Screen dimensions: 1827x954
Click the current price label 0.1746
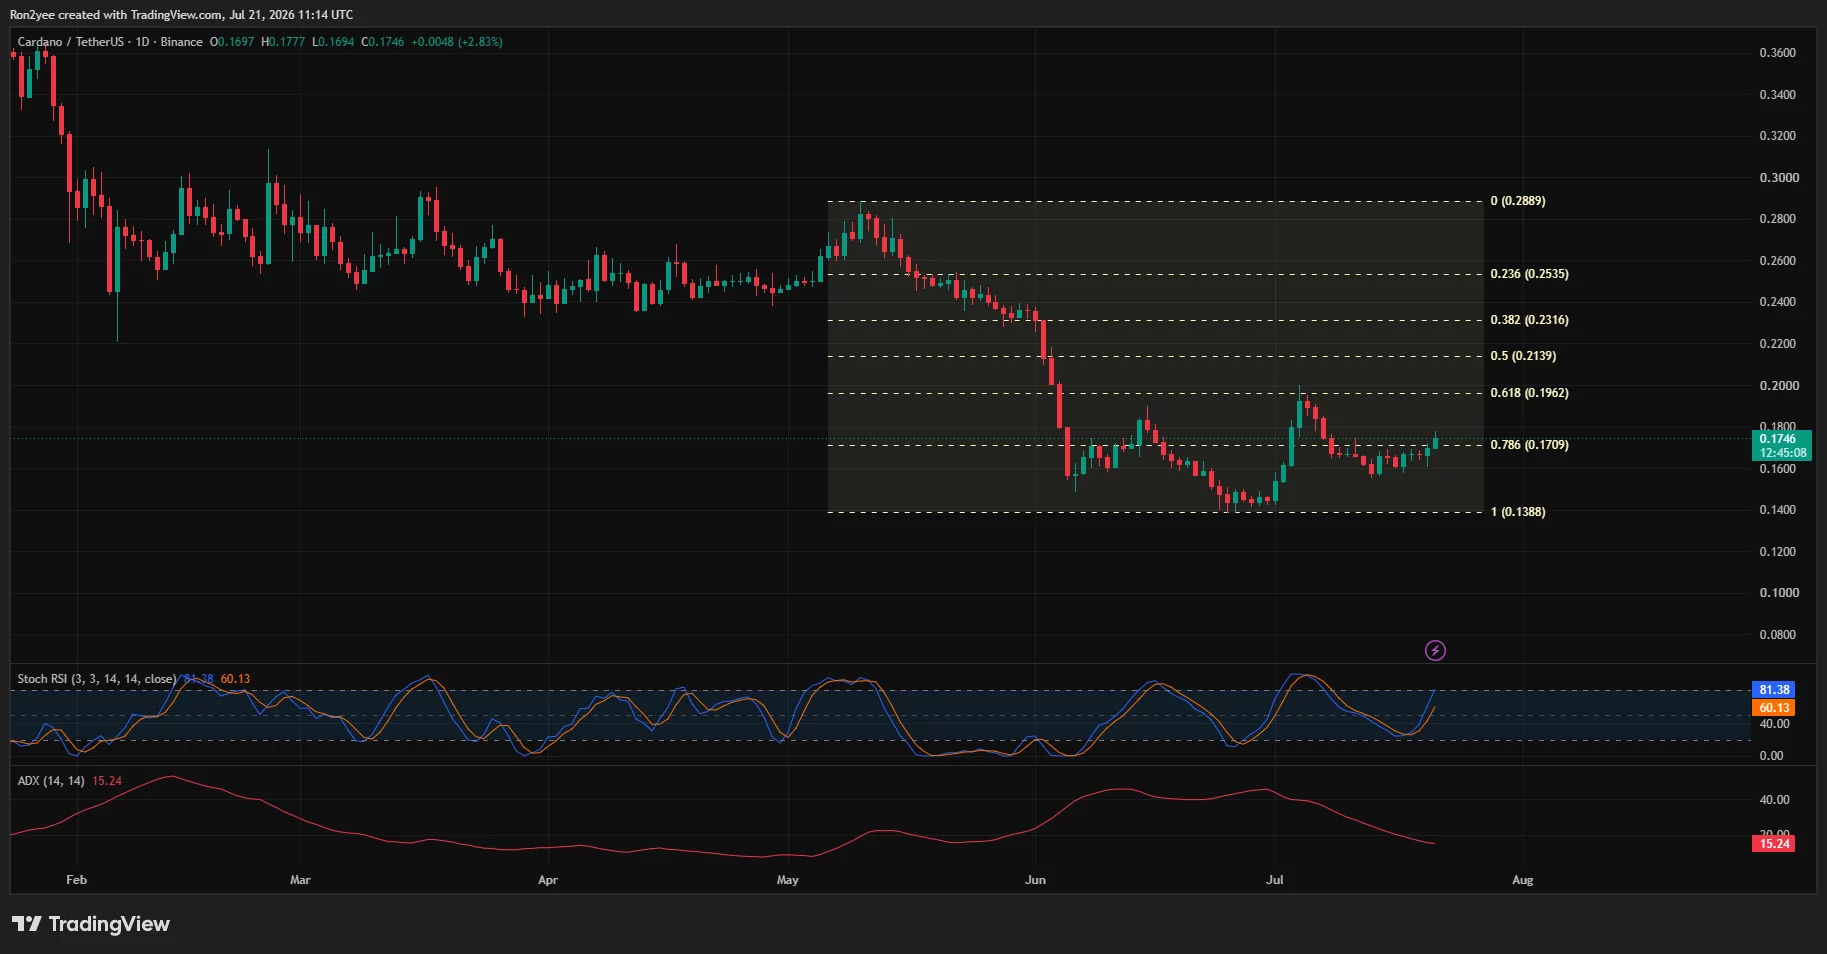click(x=1783, y=439)
